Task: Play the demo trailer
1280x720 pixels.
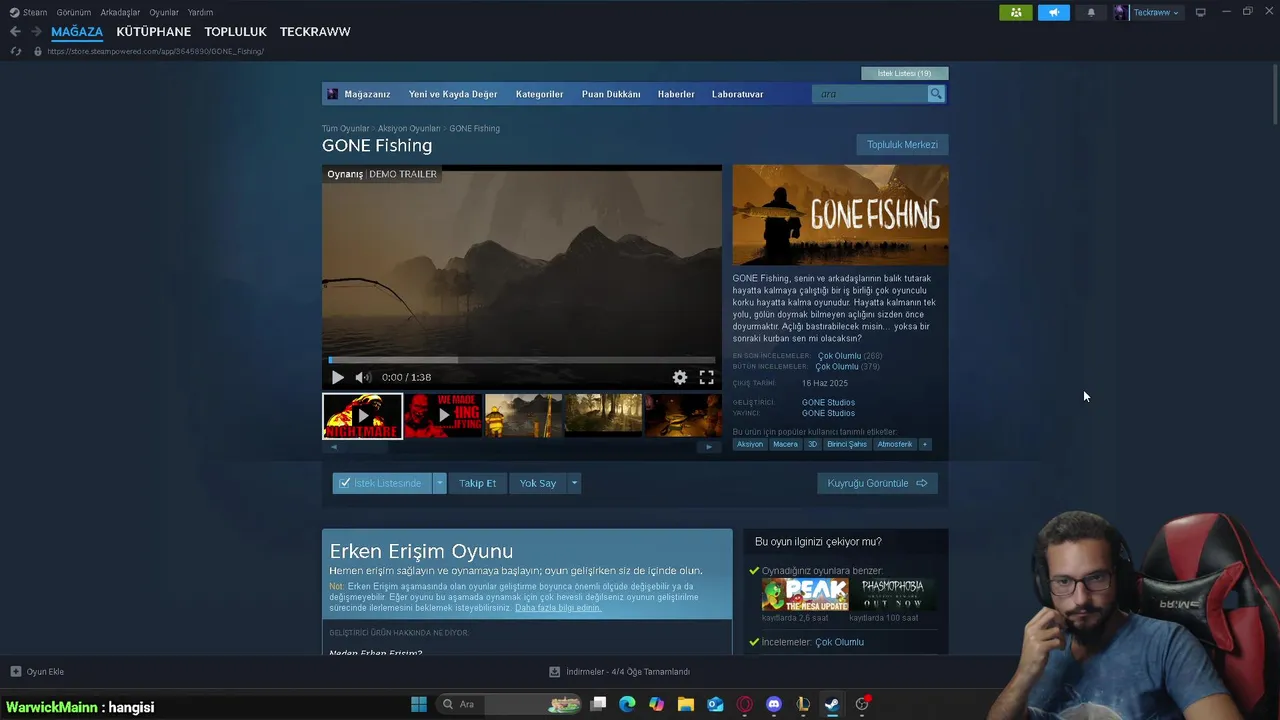Action: (337, 377)
